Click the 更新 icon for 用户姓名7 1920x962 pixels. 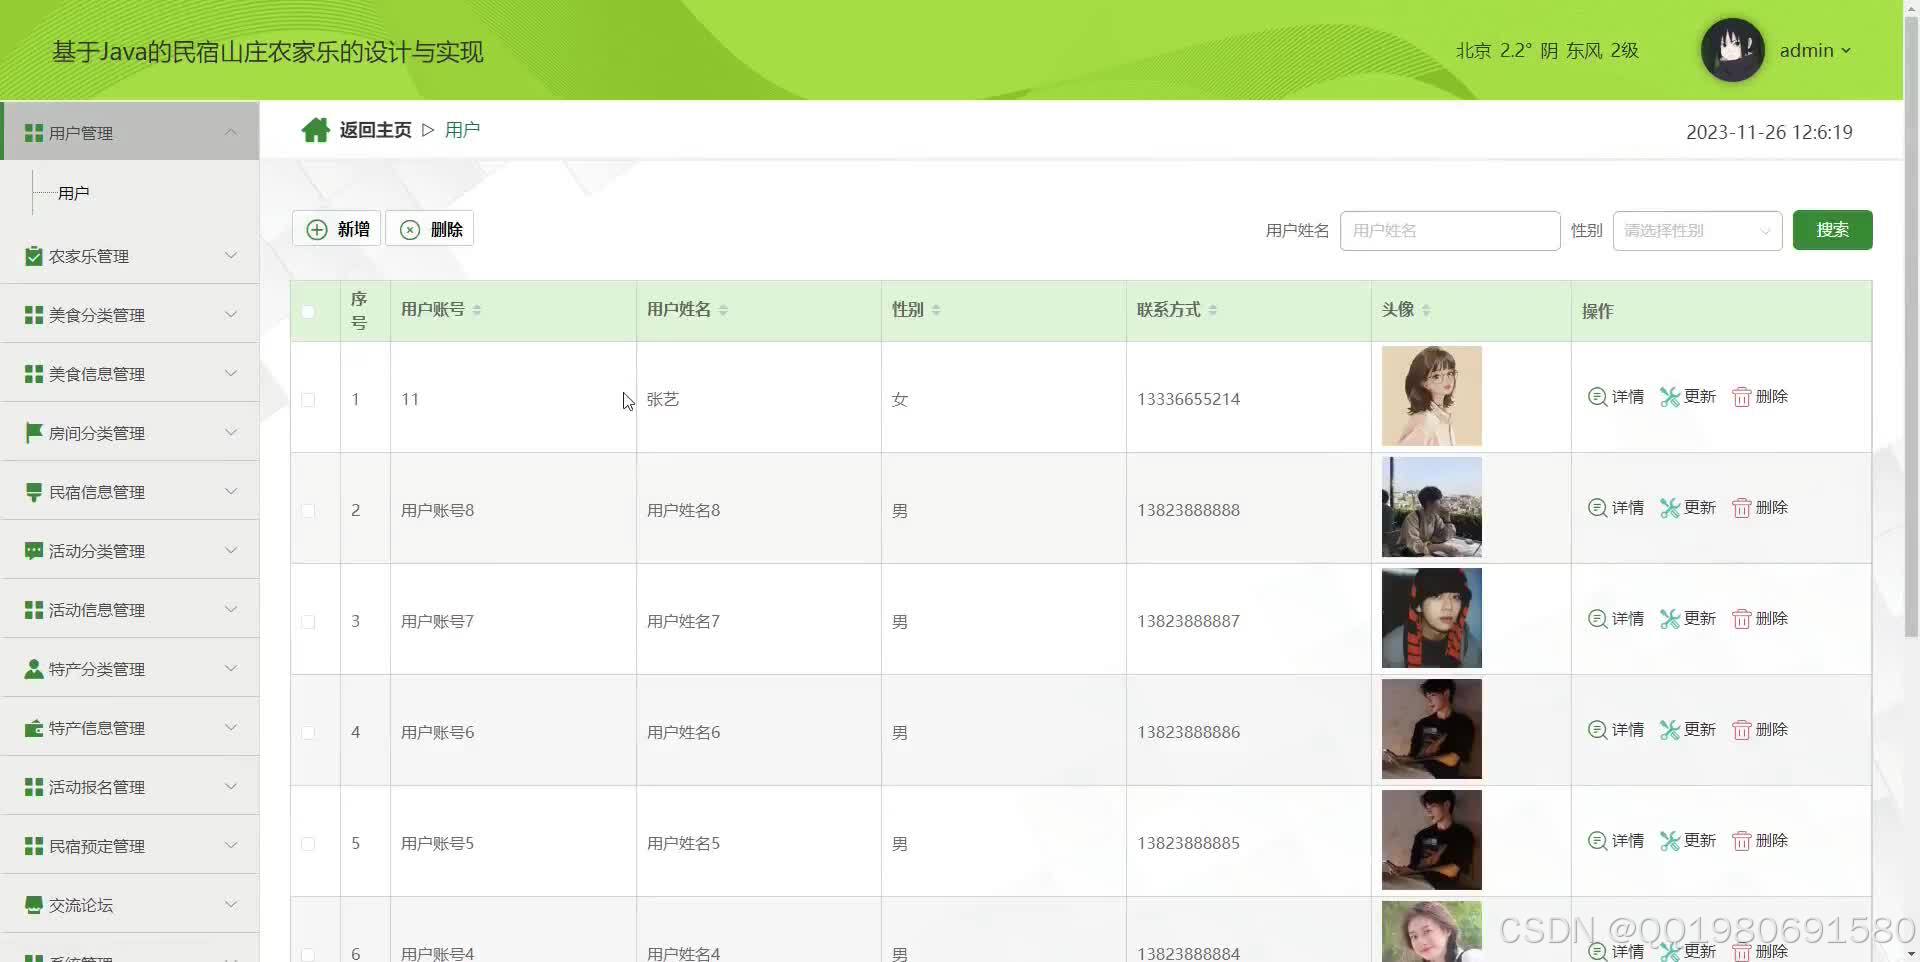[x=1670, y=619]
